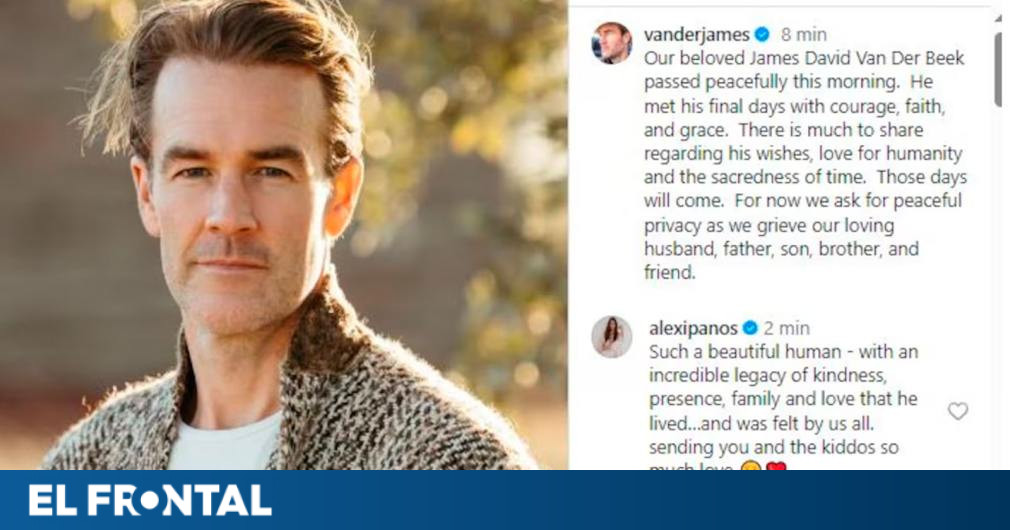
Task: Click the verified badge beside vanderjames
Action: click(x=762, y=34)
